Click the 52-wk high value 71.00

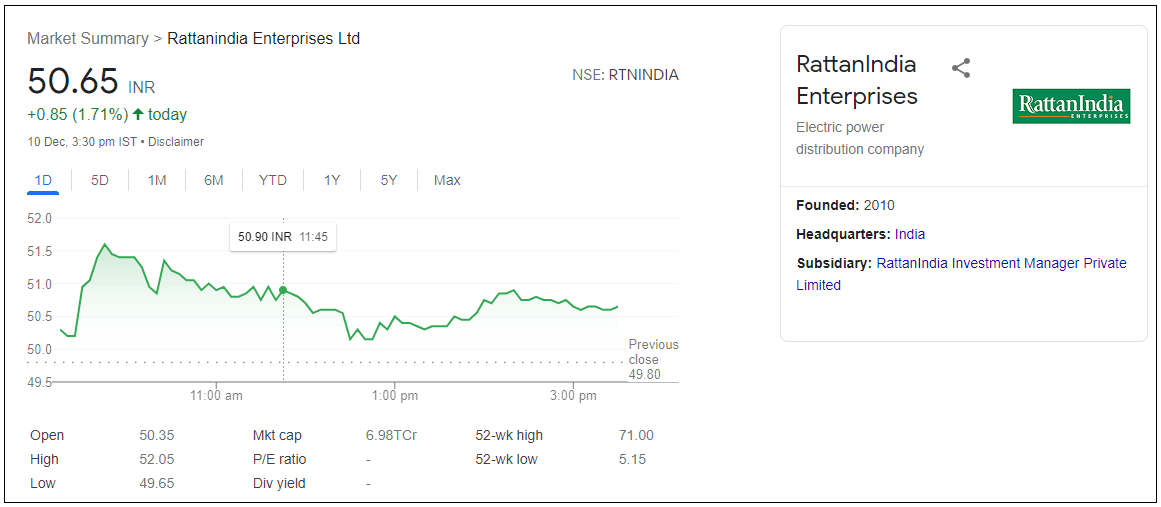[636, 435]
